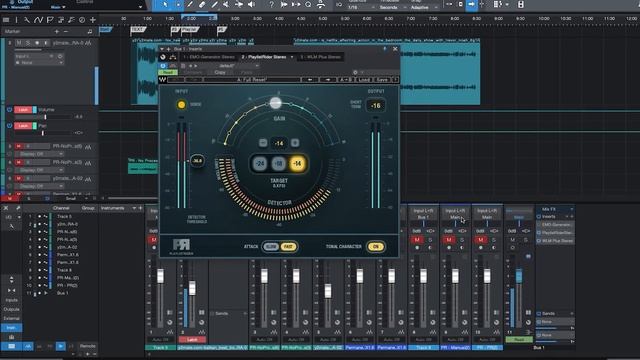Switch to WLM Plus Stereo insert tab
The width and height of the screenshot is (640, 360).
320,57
